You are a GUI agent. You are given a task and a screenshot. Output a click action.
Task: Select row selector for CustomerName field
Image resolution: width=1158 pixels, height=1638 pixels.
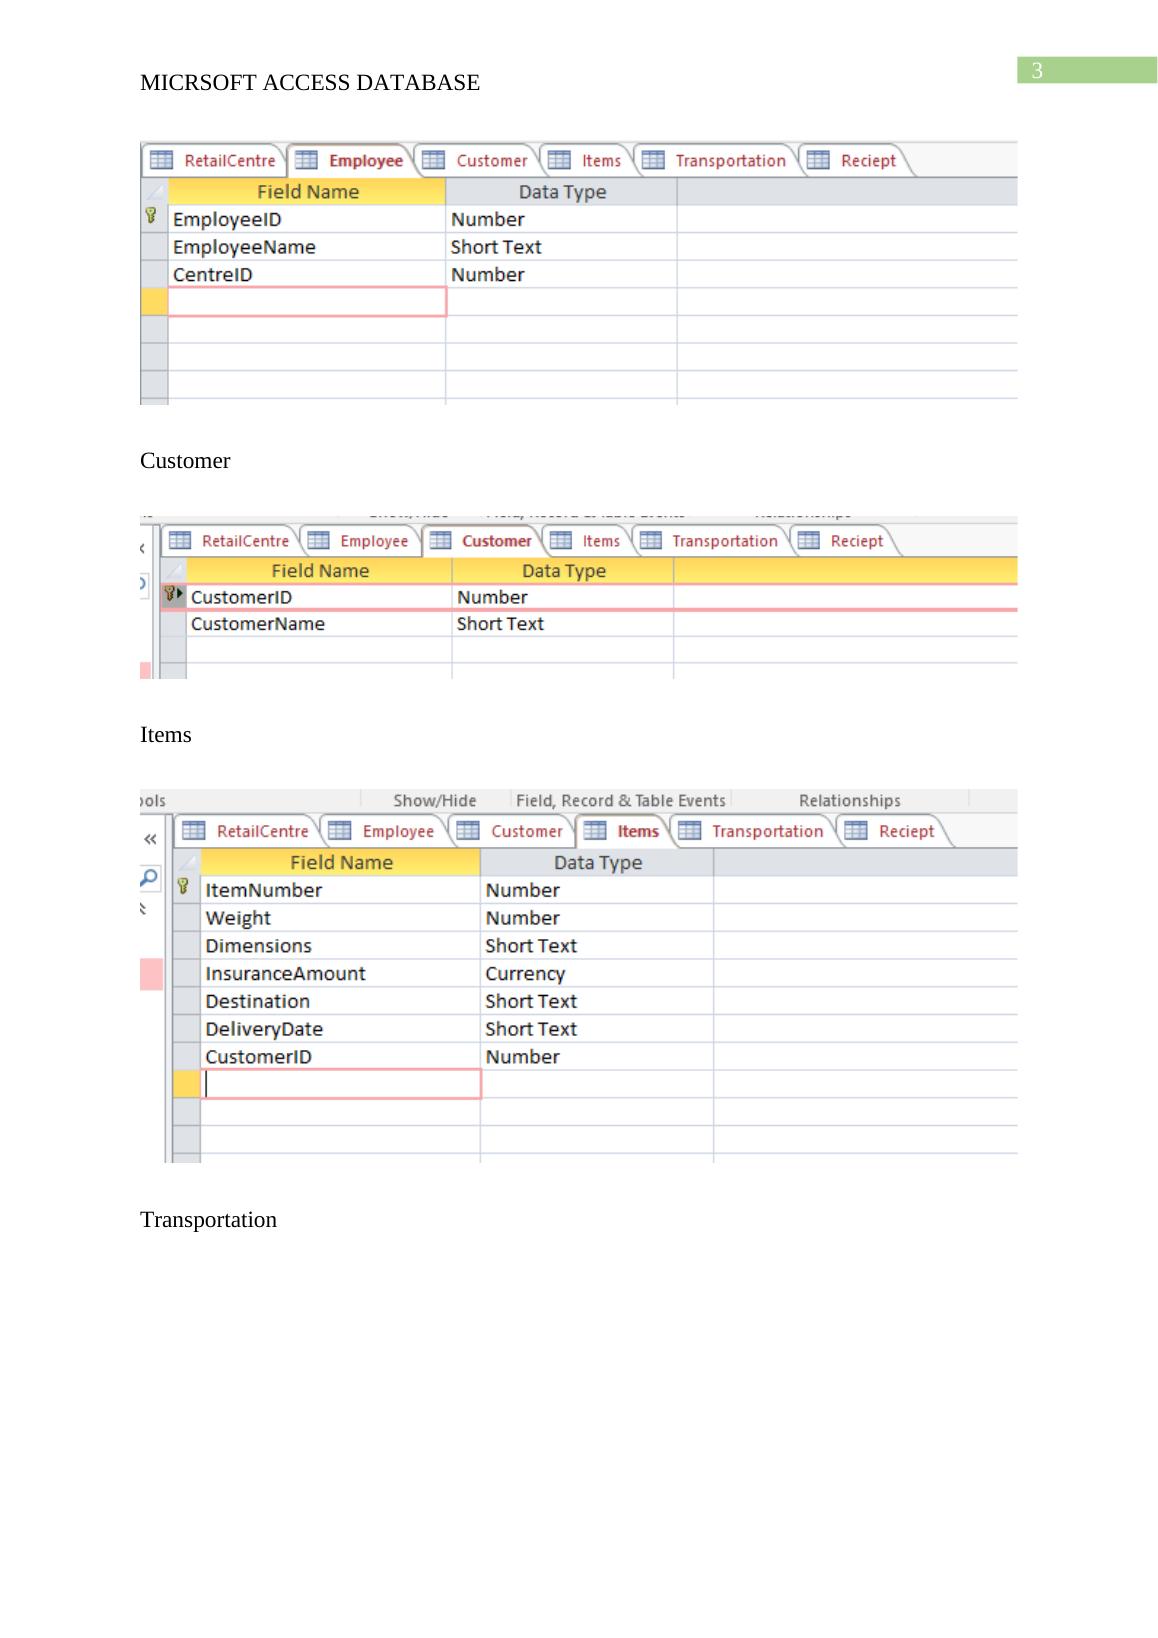click(173, 624)
